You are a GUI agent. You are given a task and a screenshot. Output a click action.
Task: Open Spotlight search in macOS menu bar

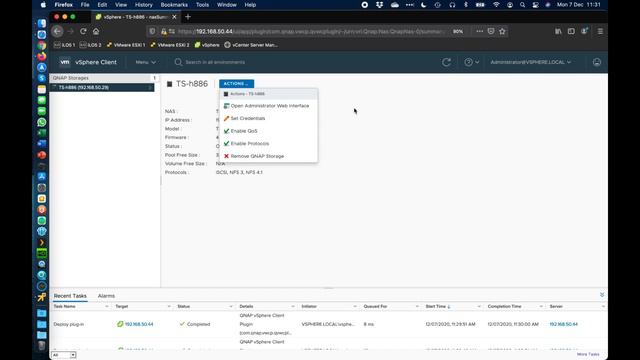pyautogui.click(x=522, y=5)
